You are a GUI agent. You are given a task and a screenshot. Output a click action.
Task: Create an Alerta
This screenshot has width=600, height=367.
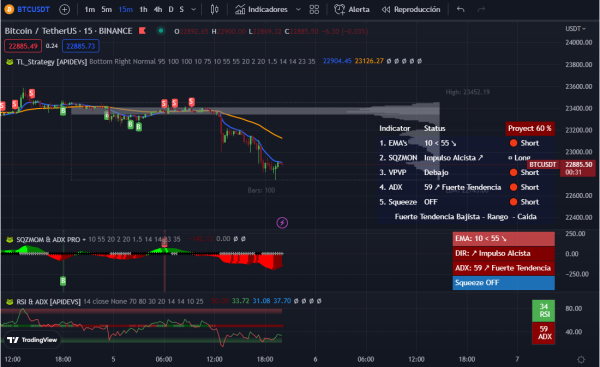click(352, 10)
